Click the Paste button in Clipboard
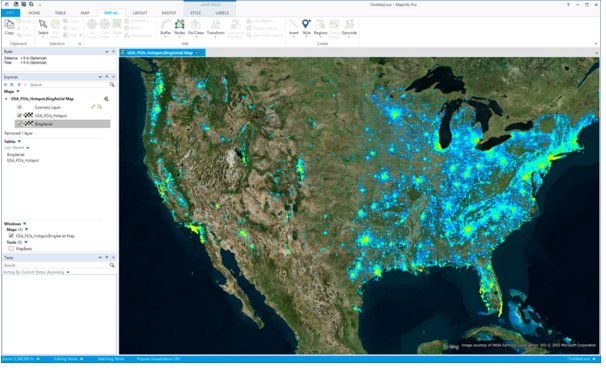The width and height of the screenshot is (606, 373). point(24,21)
